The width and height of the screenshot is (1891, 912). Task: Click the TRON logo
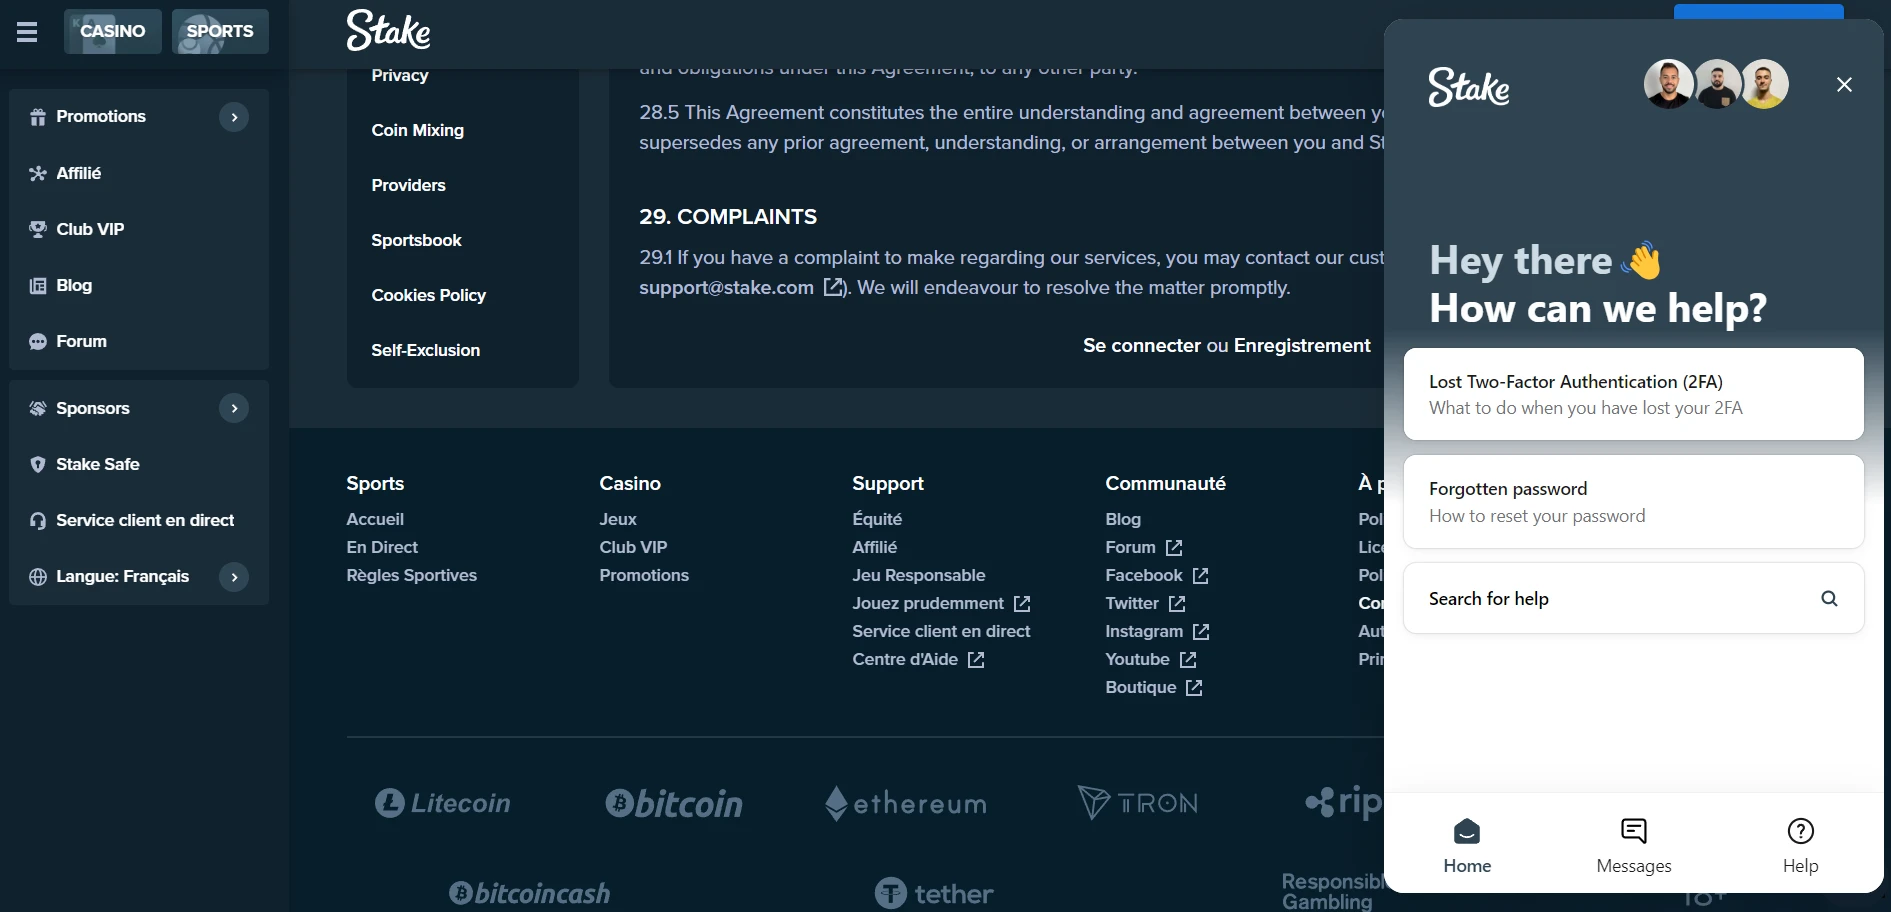tap(1138, 803)
